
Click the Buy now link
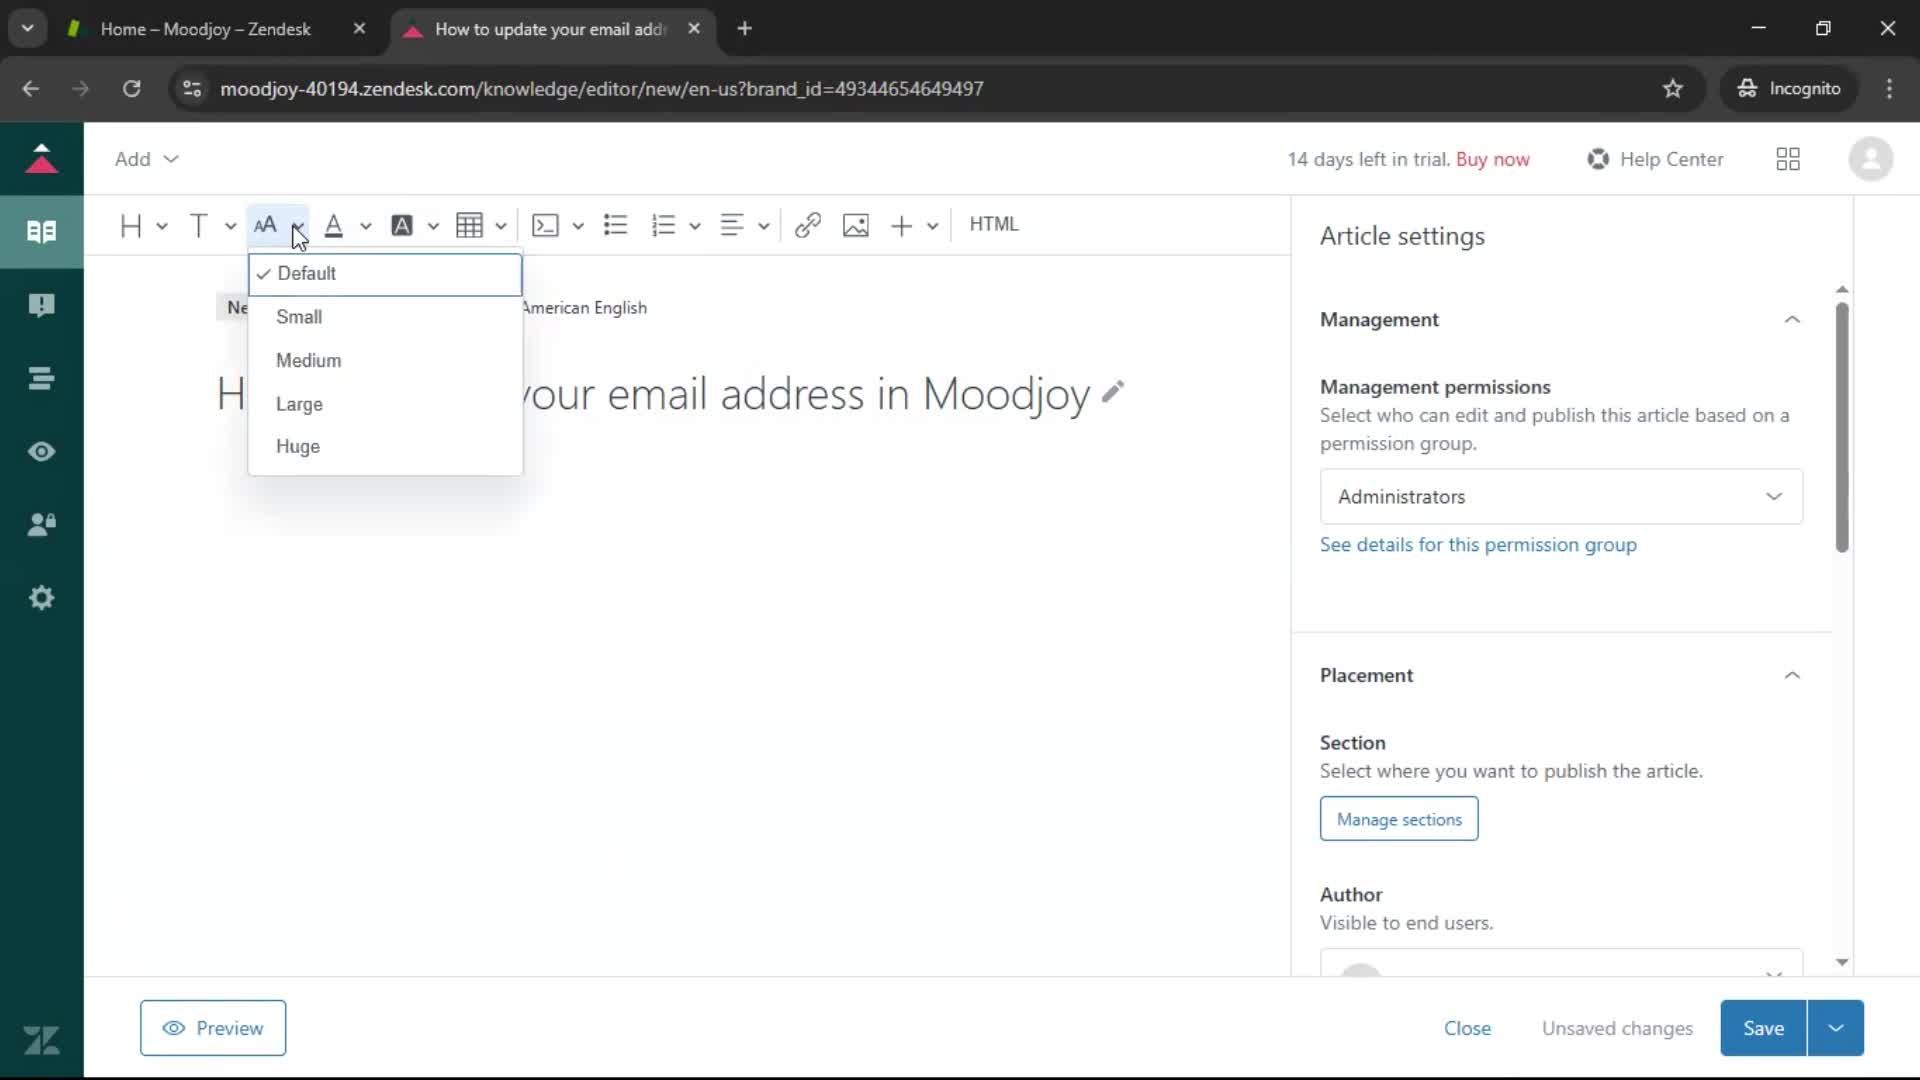click(1493, 159)
